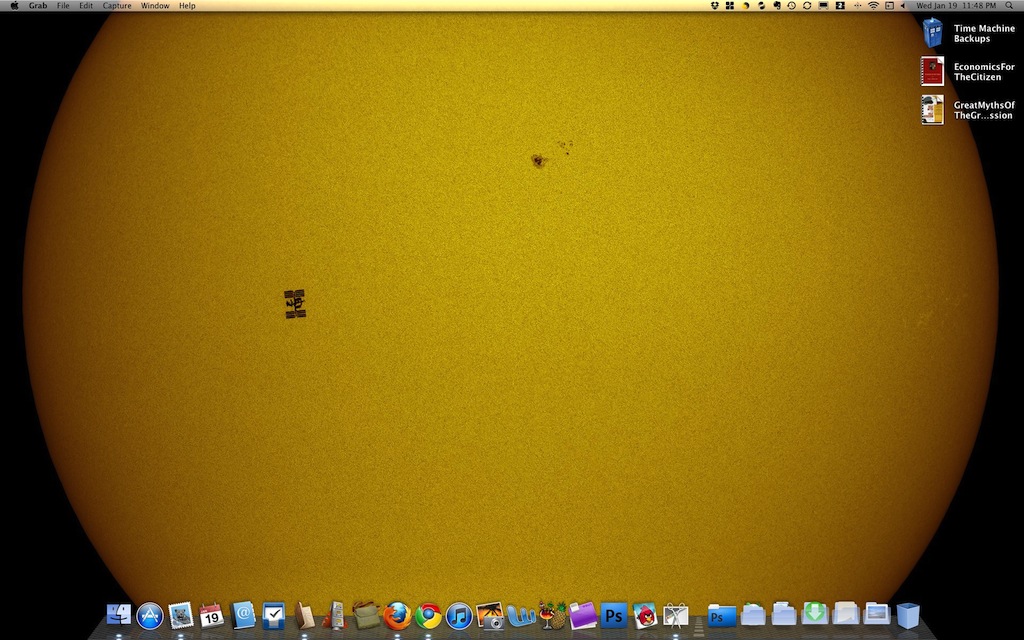Click the "Time Machine Backups" label text
1024x640 pixels.
coord(984,33)
